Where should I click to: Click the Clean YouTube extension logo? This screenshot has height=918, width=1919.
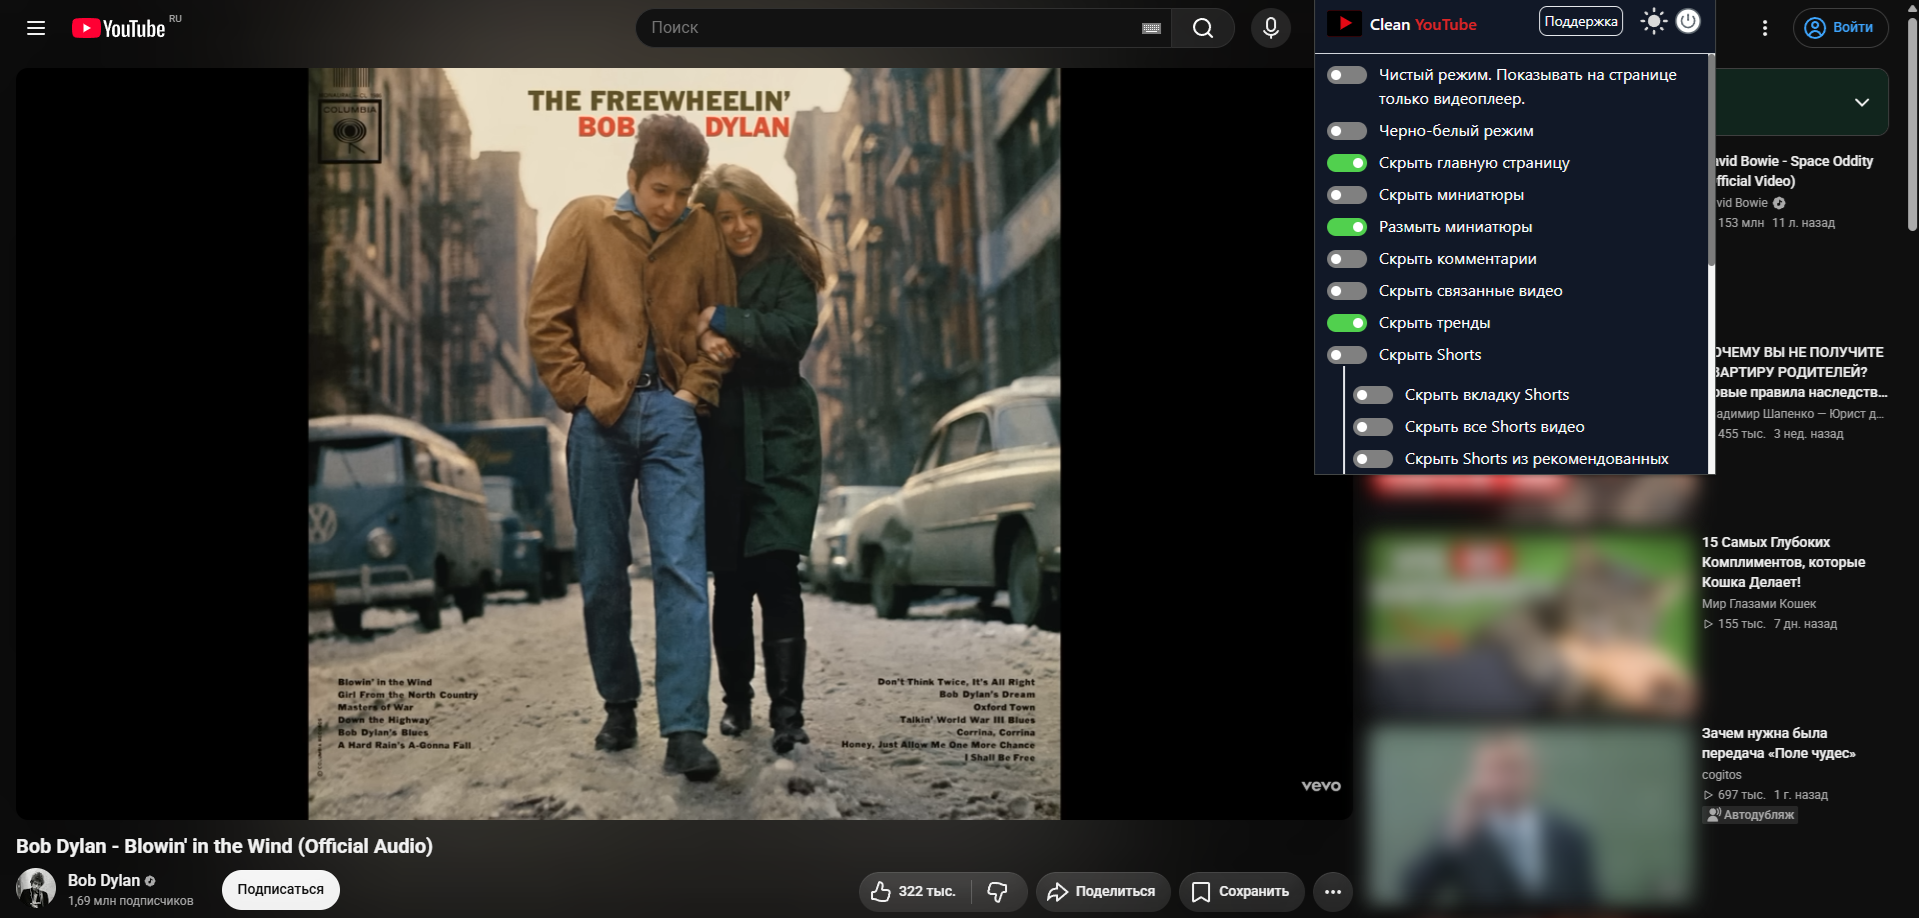click(1344, 24)
